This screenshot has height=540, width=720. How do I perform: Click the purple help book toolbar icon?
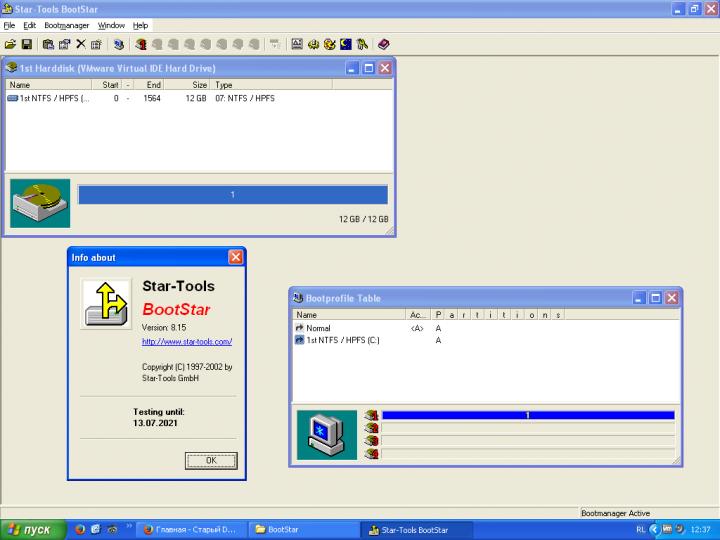384,44
